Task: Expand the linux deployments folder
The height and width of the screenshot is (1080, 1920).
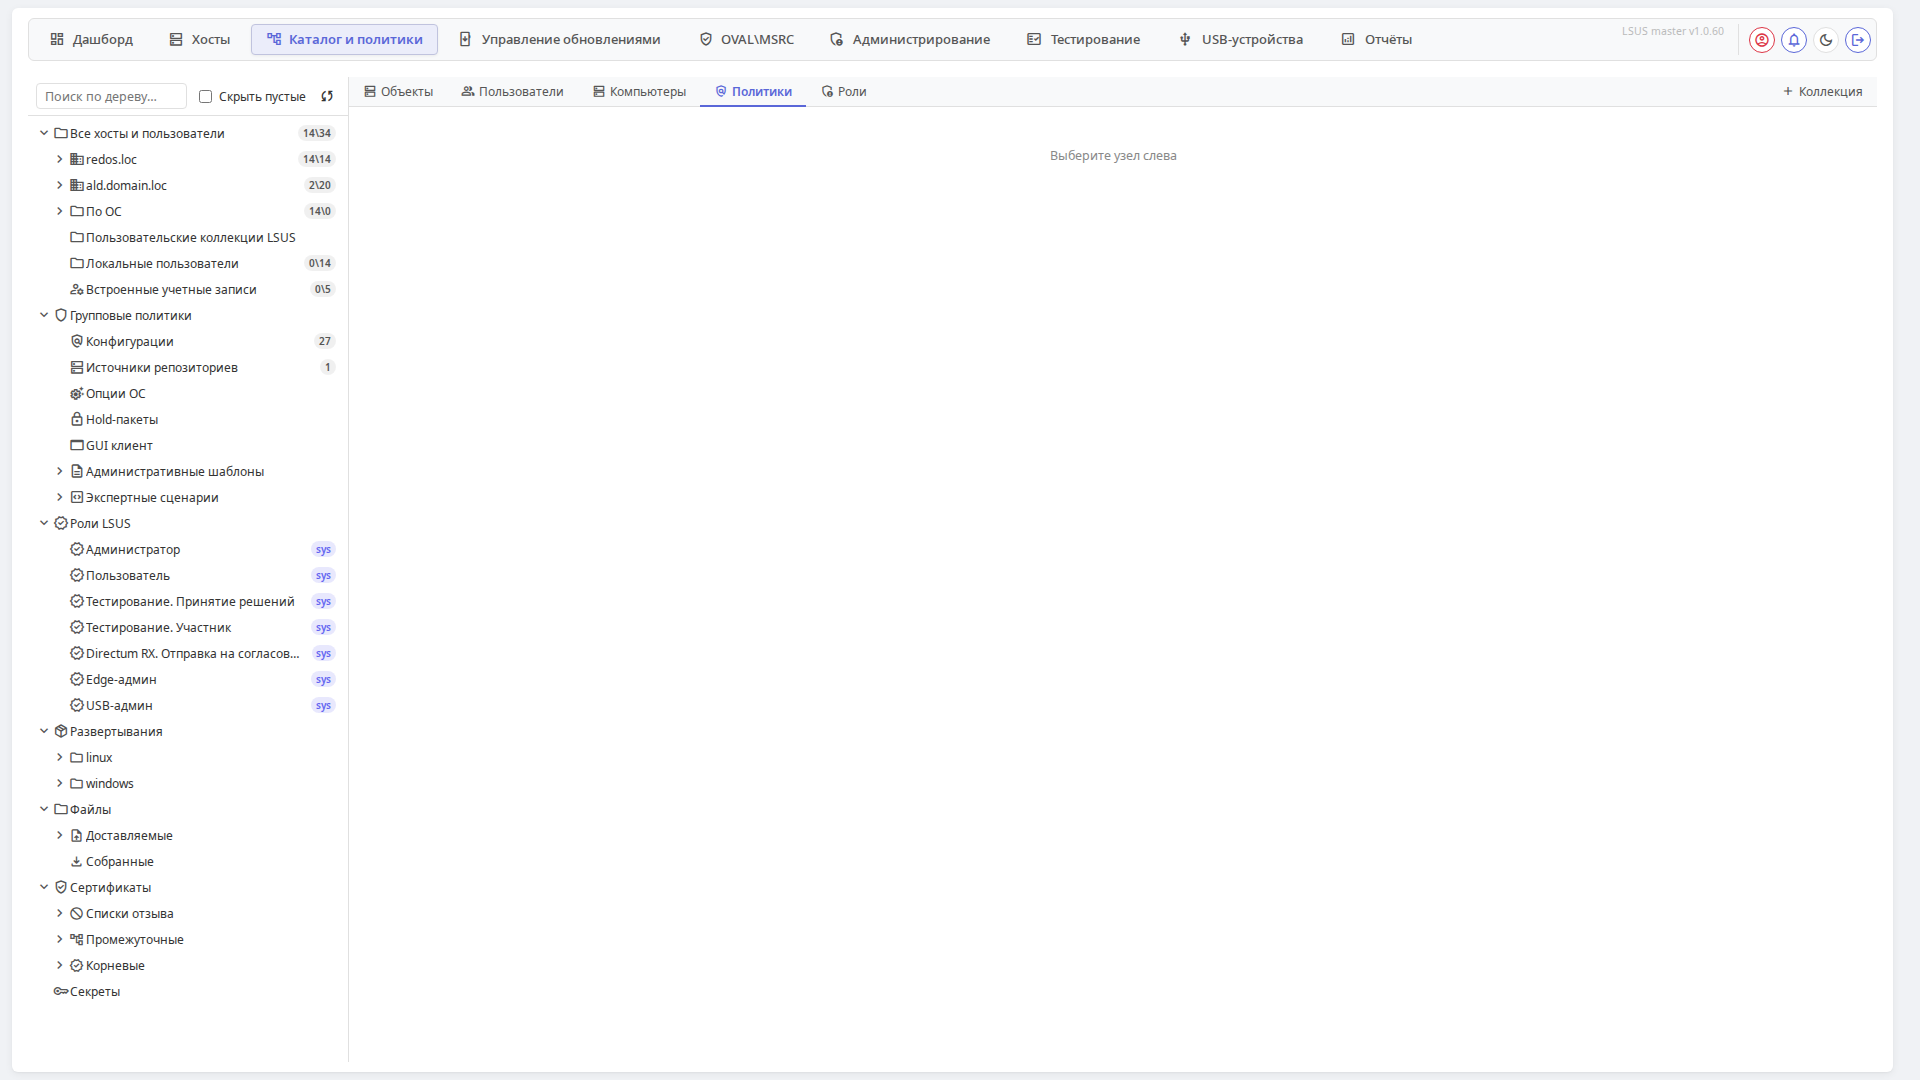Action: click(x=60, y=757)
